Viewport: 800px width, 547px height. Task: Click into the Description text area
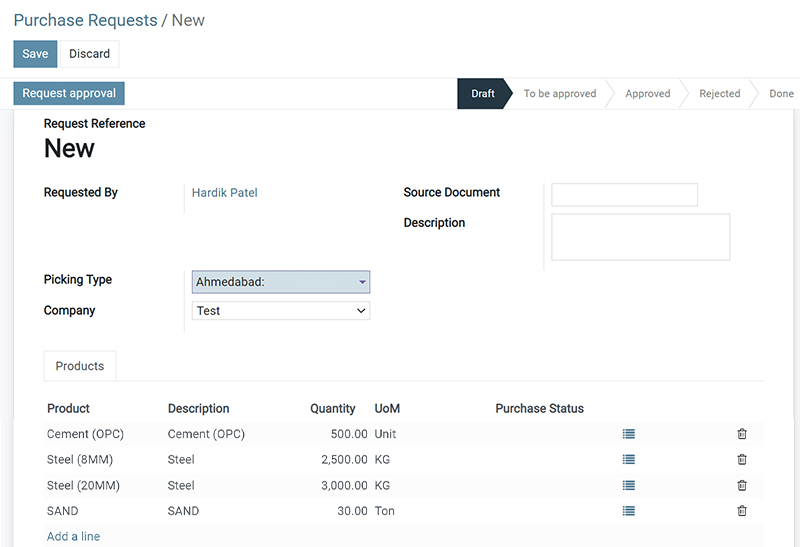point(641,237)
